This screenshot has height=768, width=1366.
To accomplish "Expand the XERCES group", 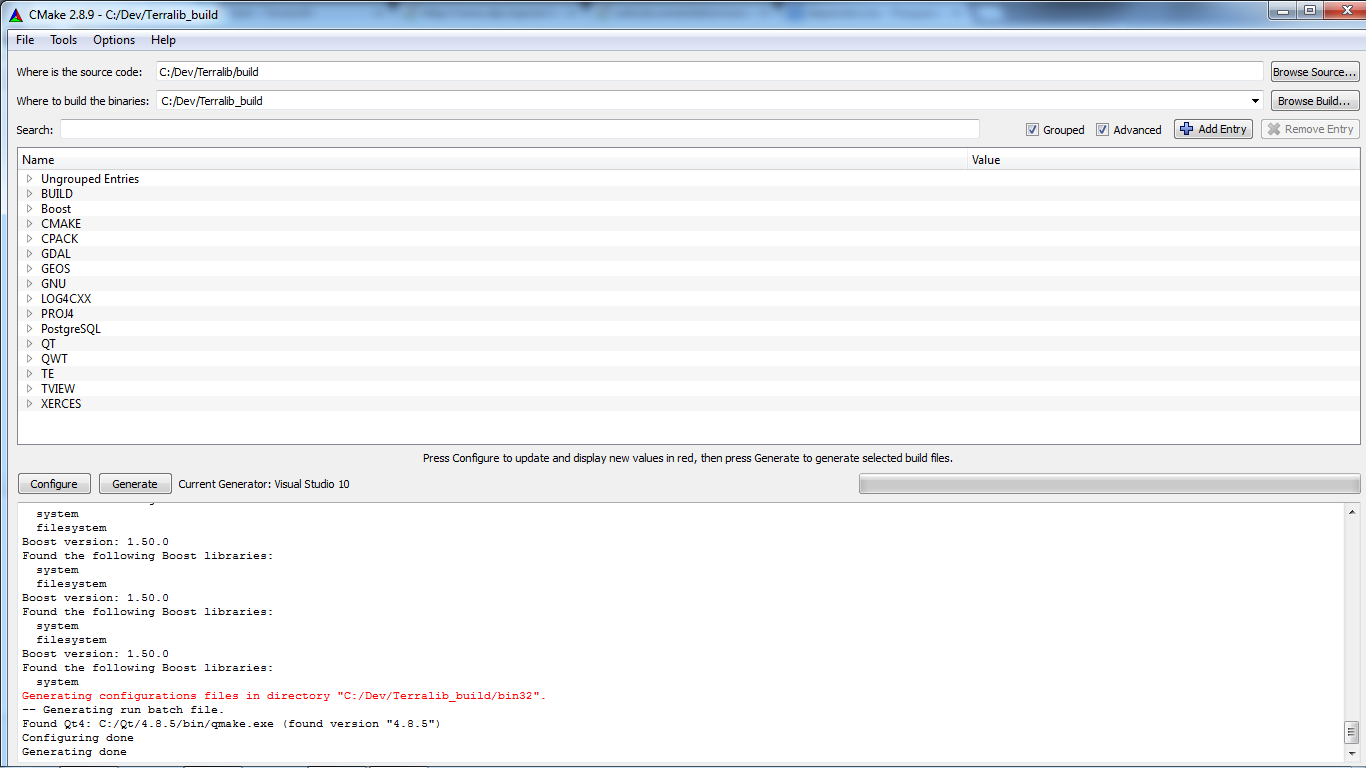I will (30, 404).
